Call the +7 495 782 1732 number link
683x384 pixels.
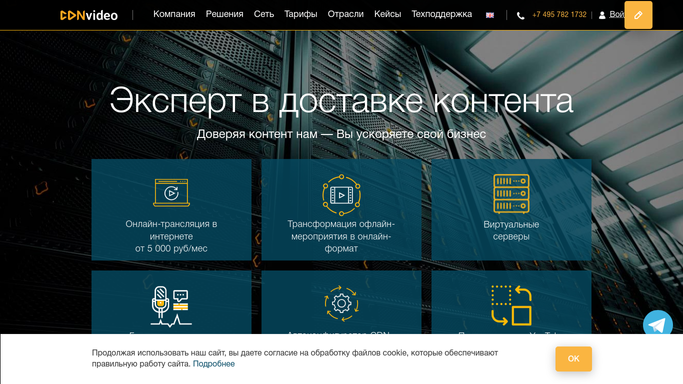(x=559, y=15)
